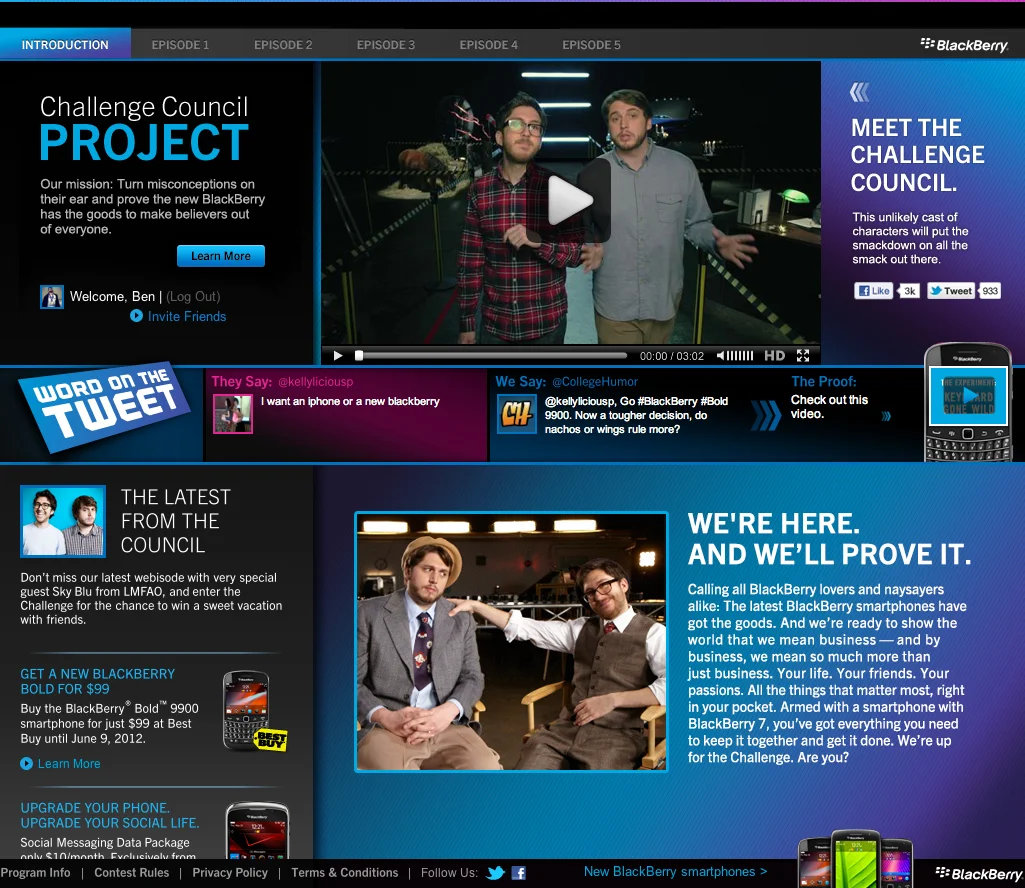Screen dimensions: 1025x888
Task: Click the photo of the two men in chairs
Action: click(x=511, y=641)
